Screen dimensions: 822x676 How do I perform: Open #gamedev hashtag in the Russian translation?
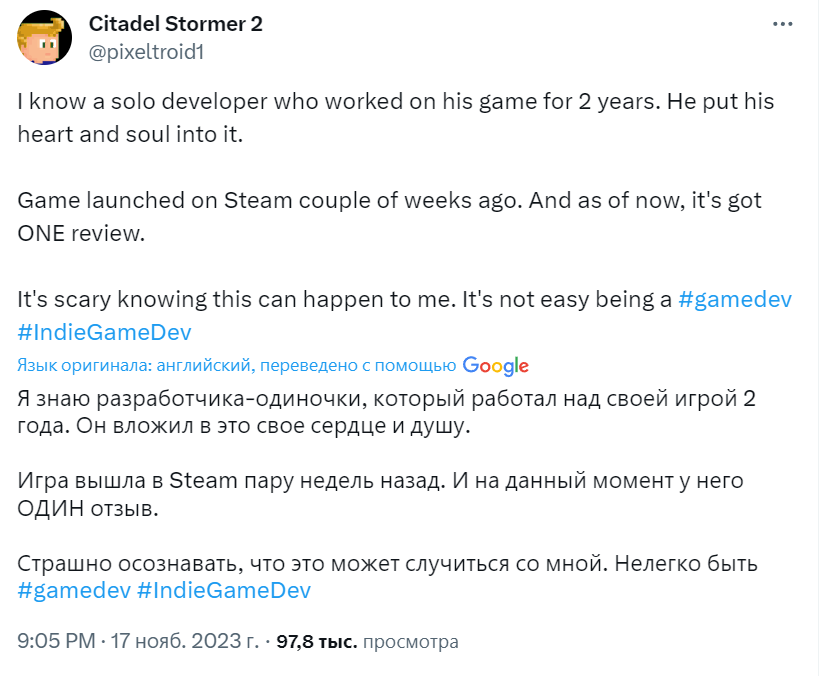click(x=72, y=591)
